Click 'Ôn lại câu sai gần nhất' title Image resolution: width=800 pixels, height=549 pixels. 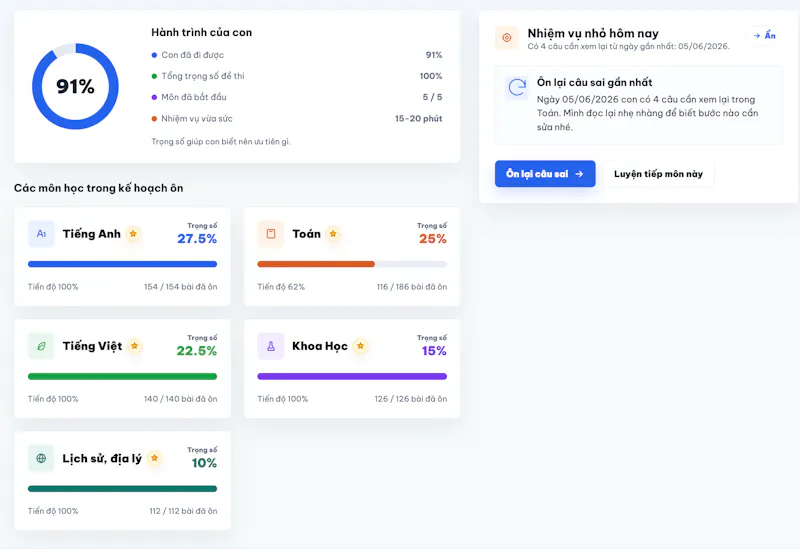tap(594, 82)
